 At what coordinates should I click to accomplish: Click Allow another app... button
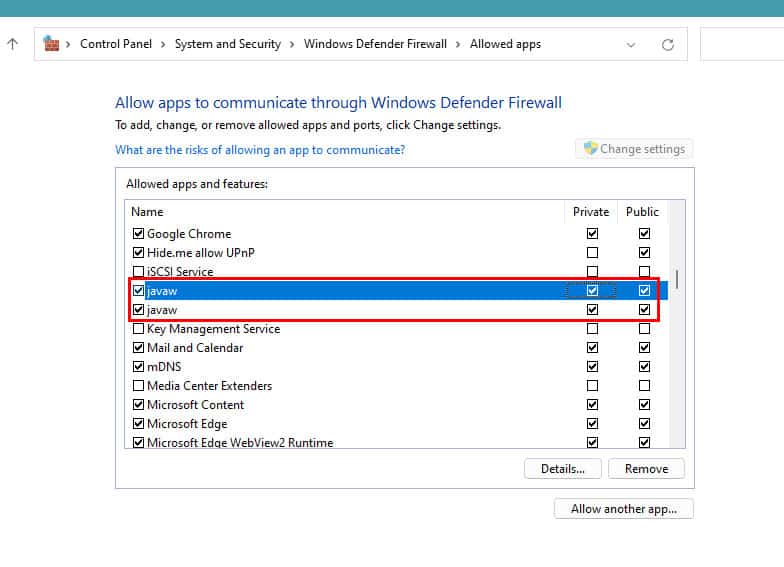[624, 509]
